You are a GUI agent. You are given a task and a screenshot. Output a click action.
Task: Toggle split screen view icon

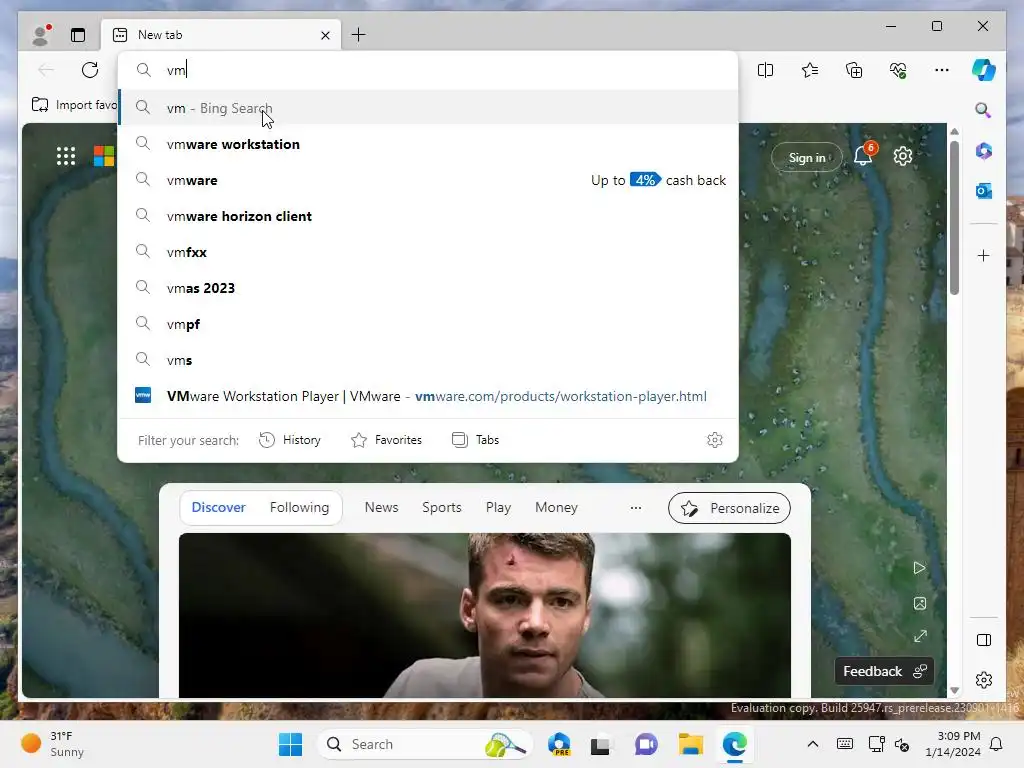(765, 70)
